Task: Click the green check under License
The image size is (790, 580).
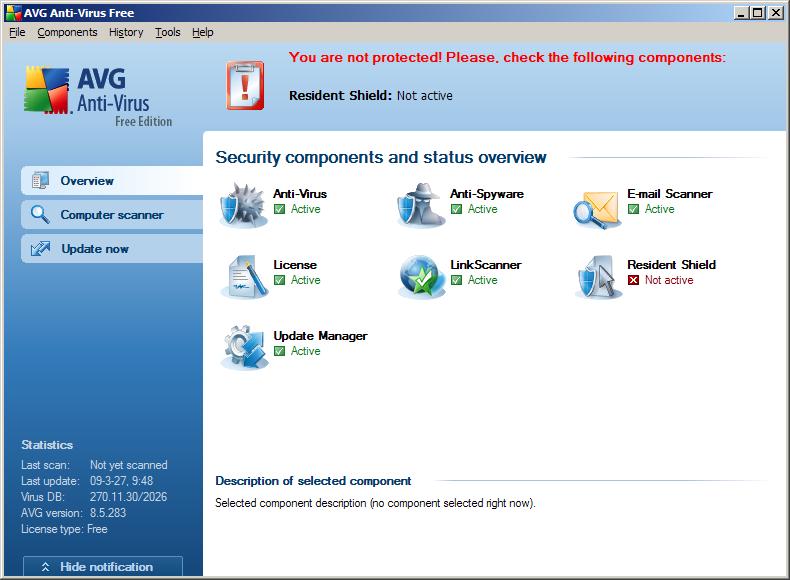Action: pos(280,280)
